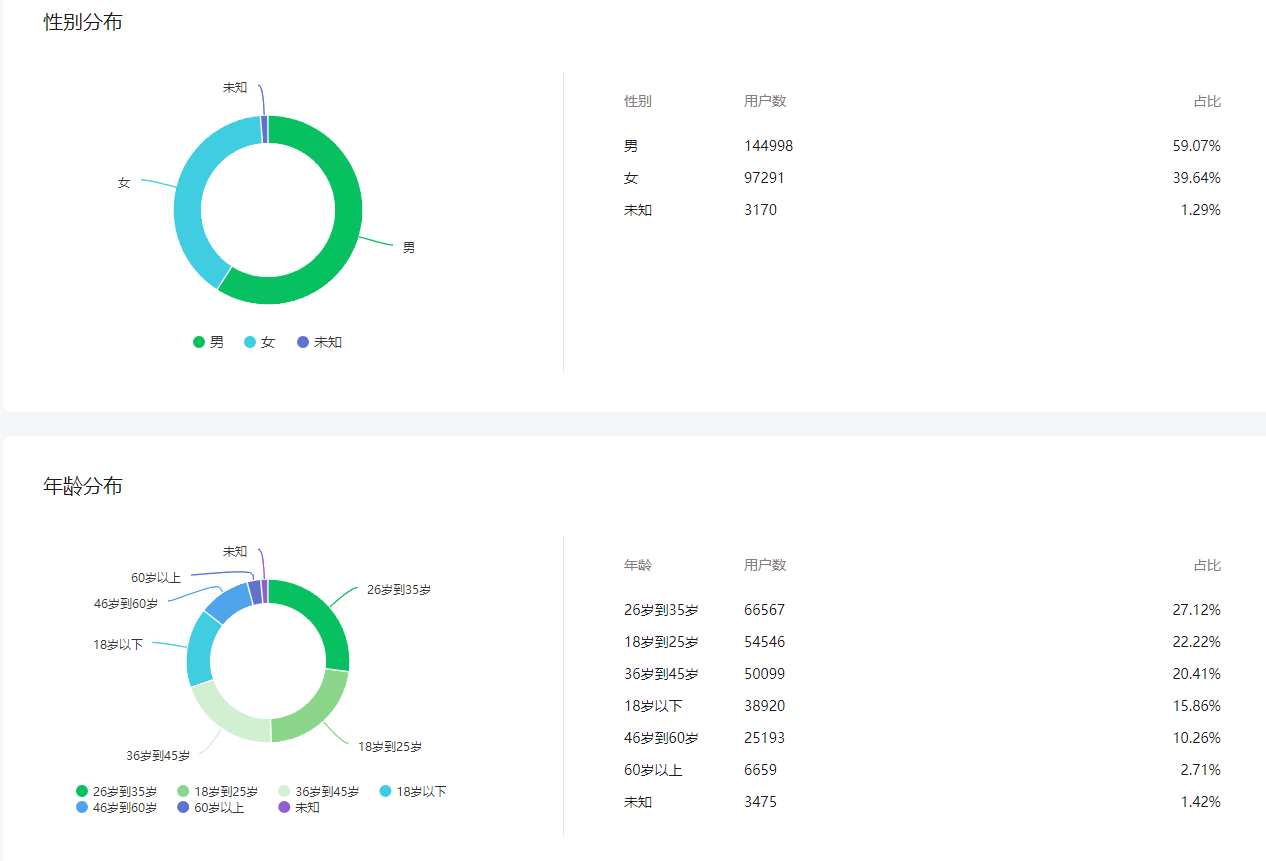
Task: Select the 未知 row label in gender table
Action: tap(638, 210)
